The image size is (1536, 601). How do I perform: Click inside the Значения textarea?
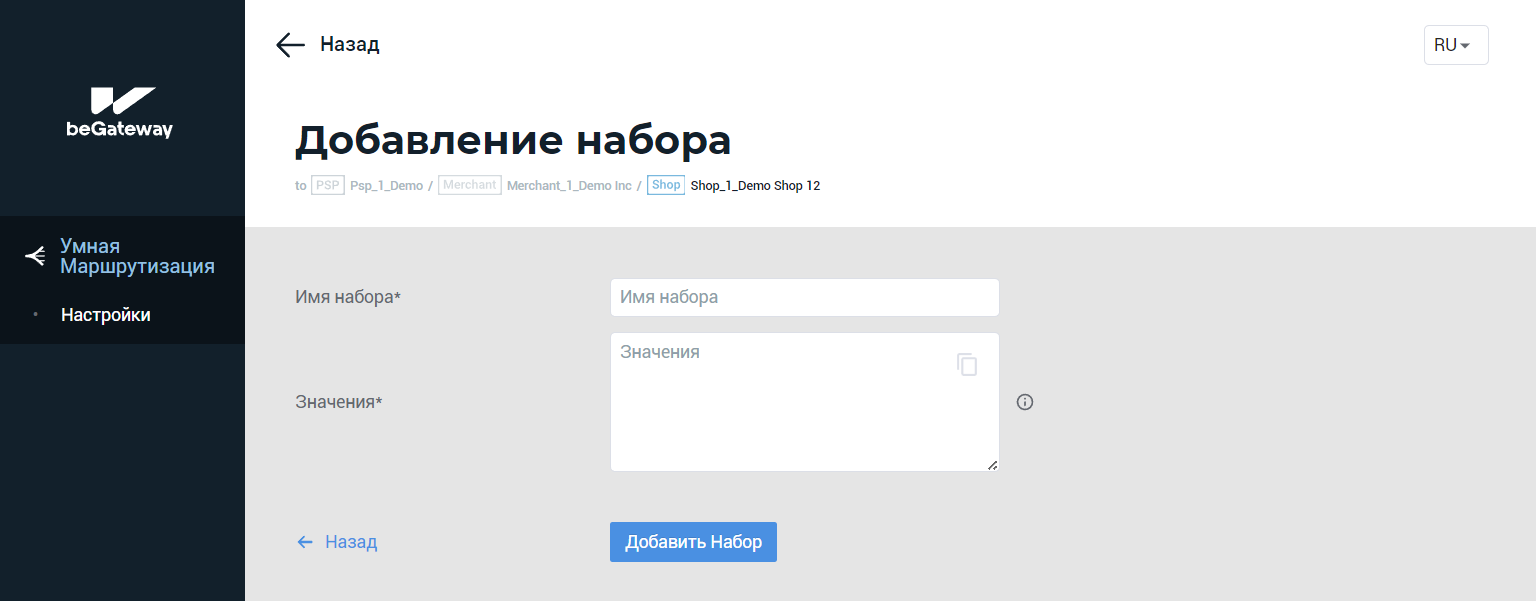[780, 410]
